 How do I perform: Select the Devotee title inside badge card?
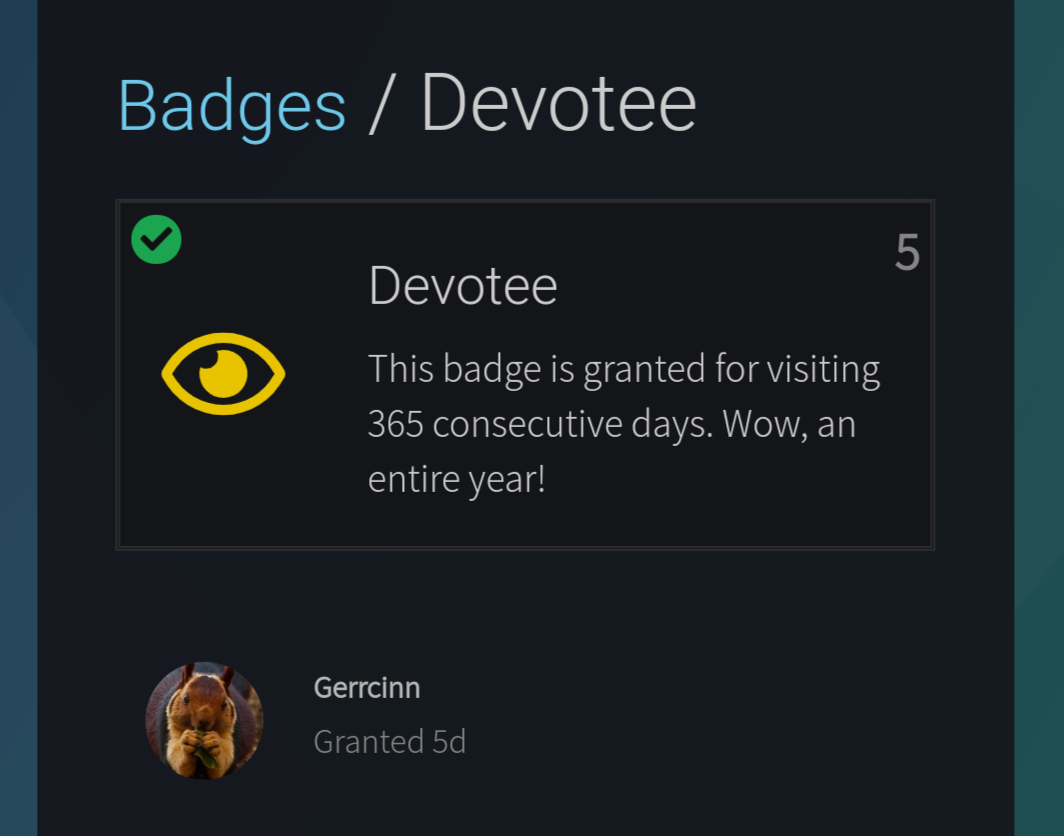pos(462,286)
